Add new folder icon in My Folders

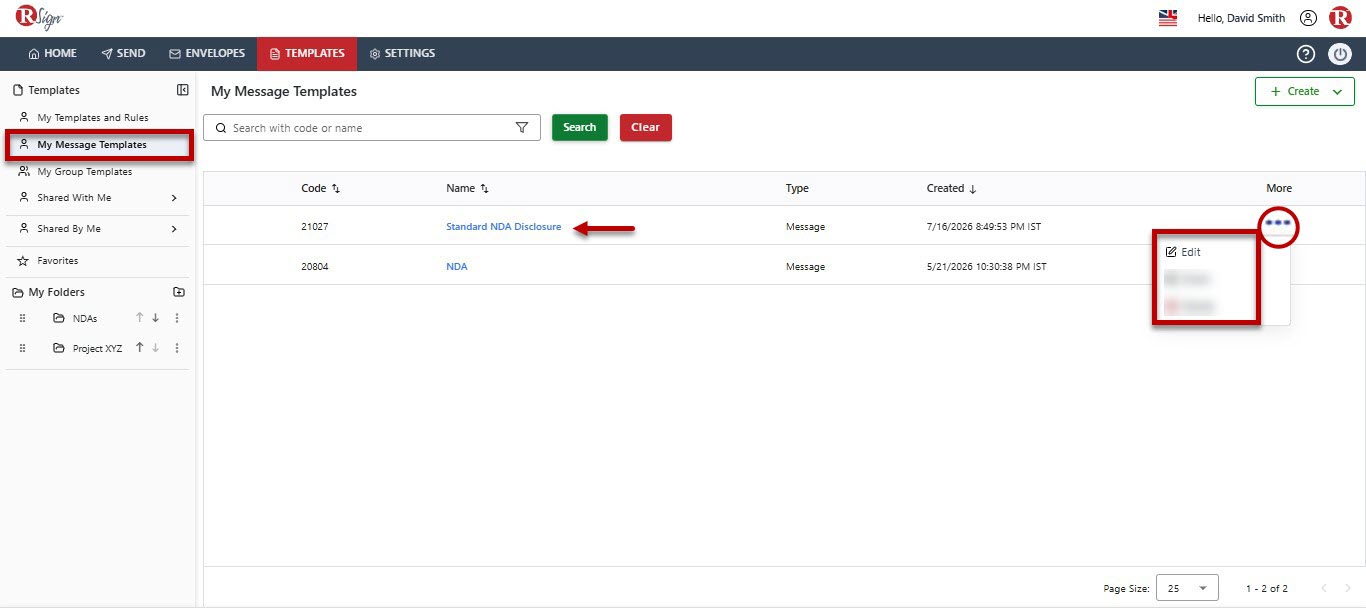click(179, 292)
